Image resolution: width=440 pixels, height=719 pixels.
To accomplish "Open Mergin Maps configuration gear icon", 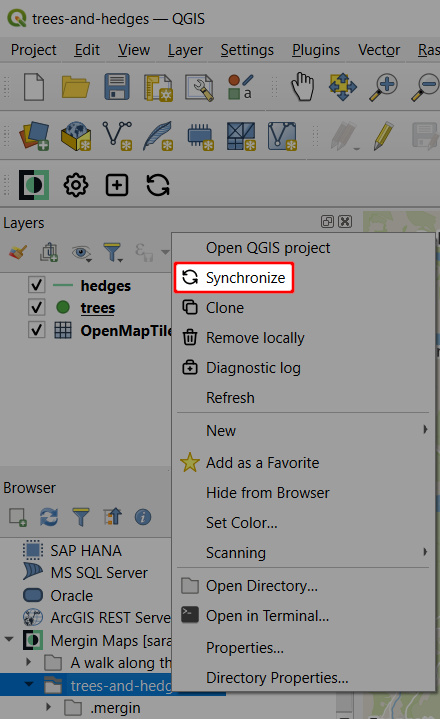I will [76, 185].
